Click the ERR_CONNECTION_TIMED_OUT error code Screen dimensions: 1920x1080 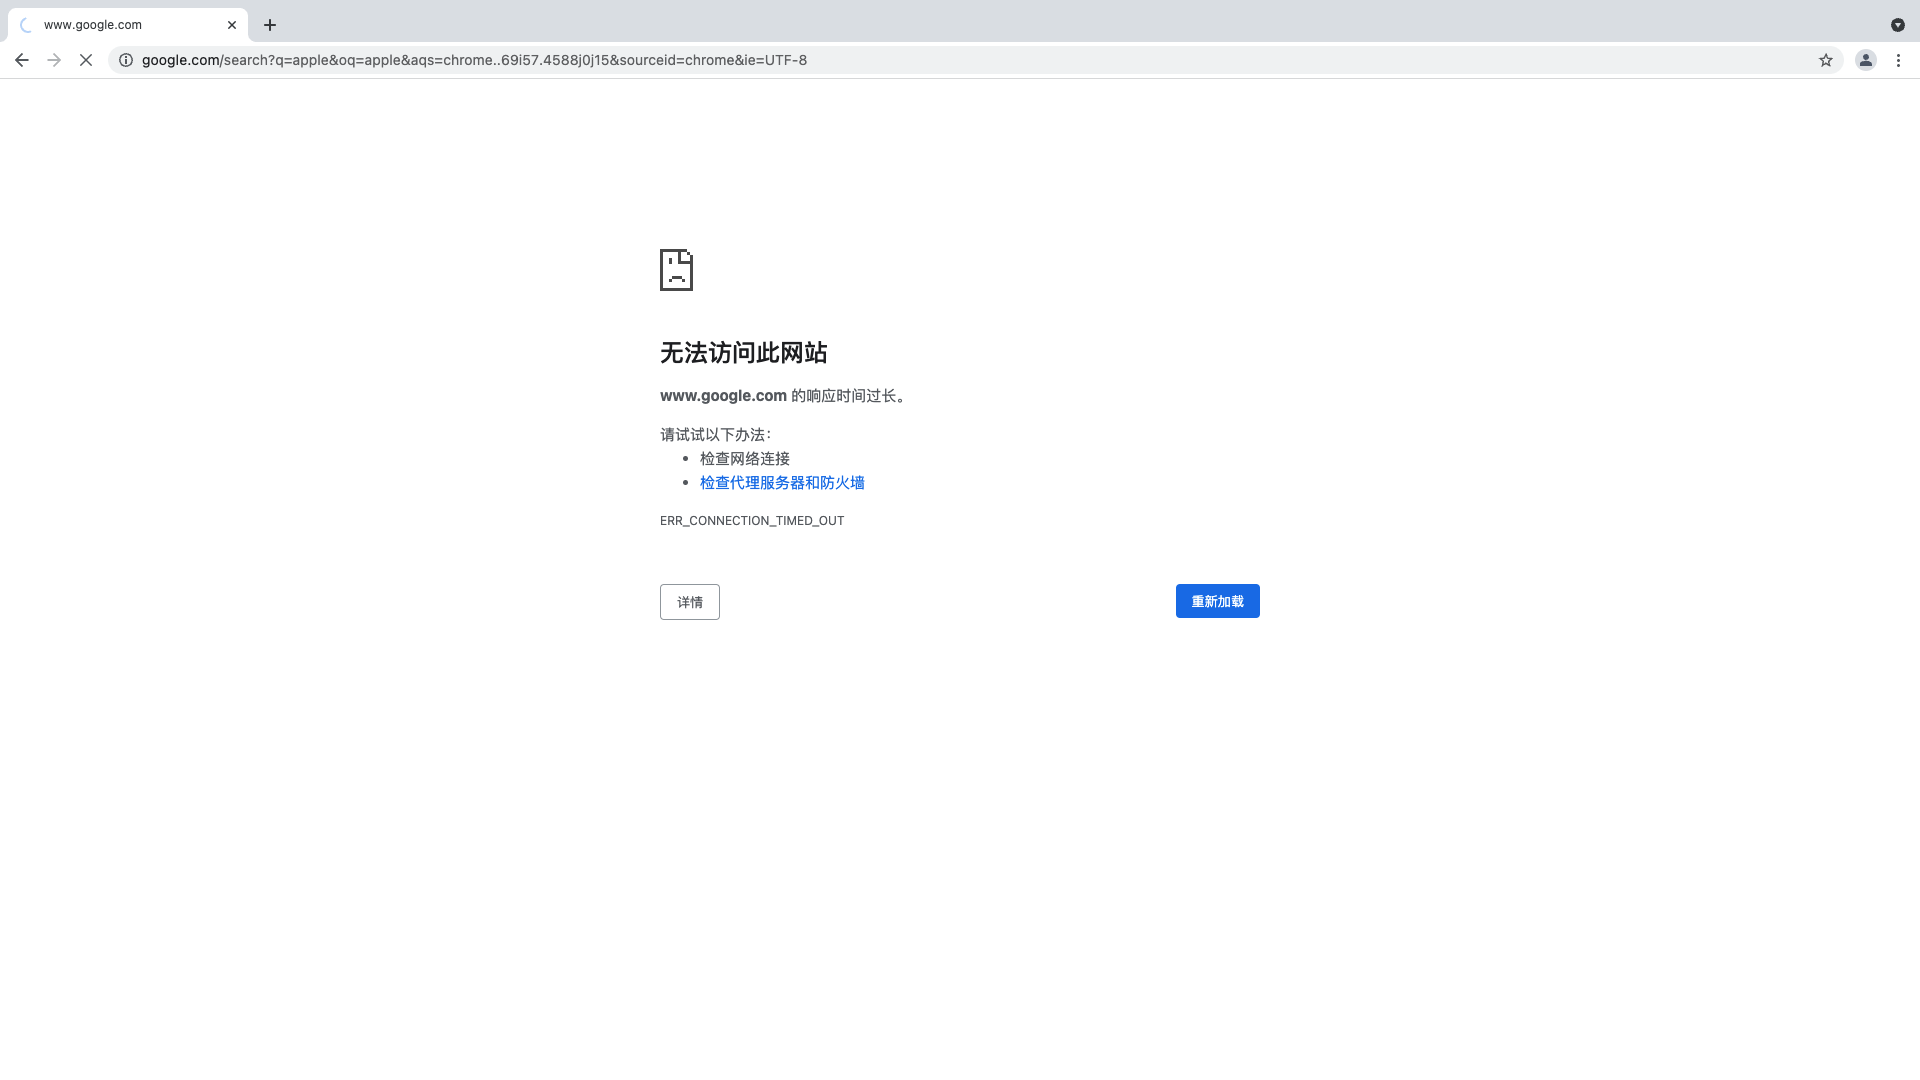(752, 521)
